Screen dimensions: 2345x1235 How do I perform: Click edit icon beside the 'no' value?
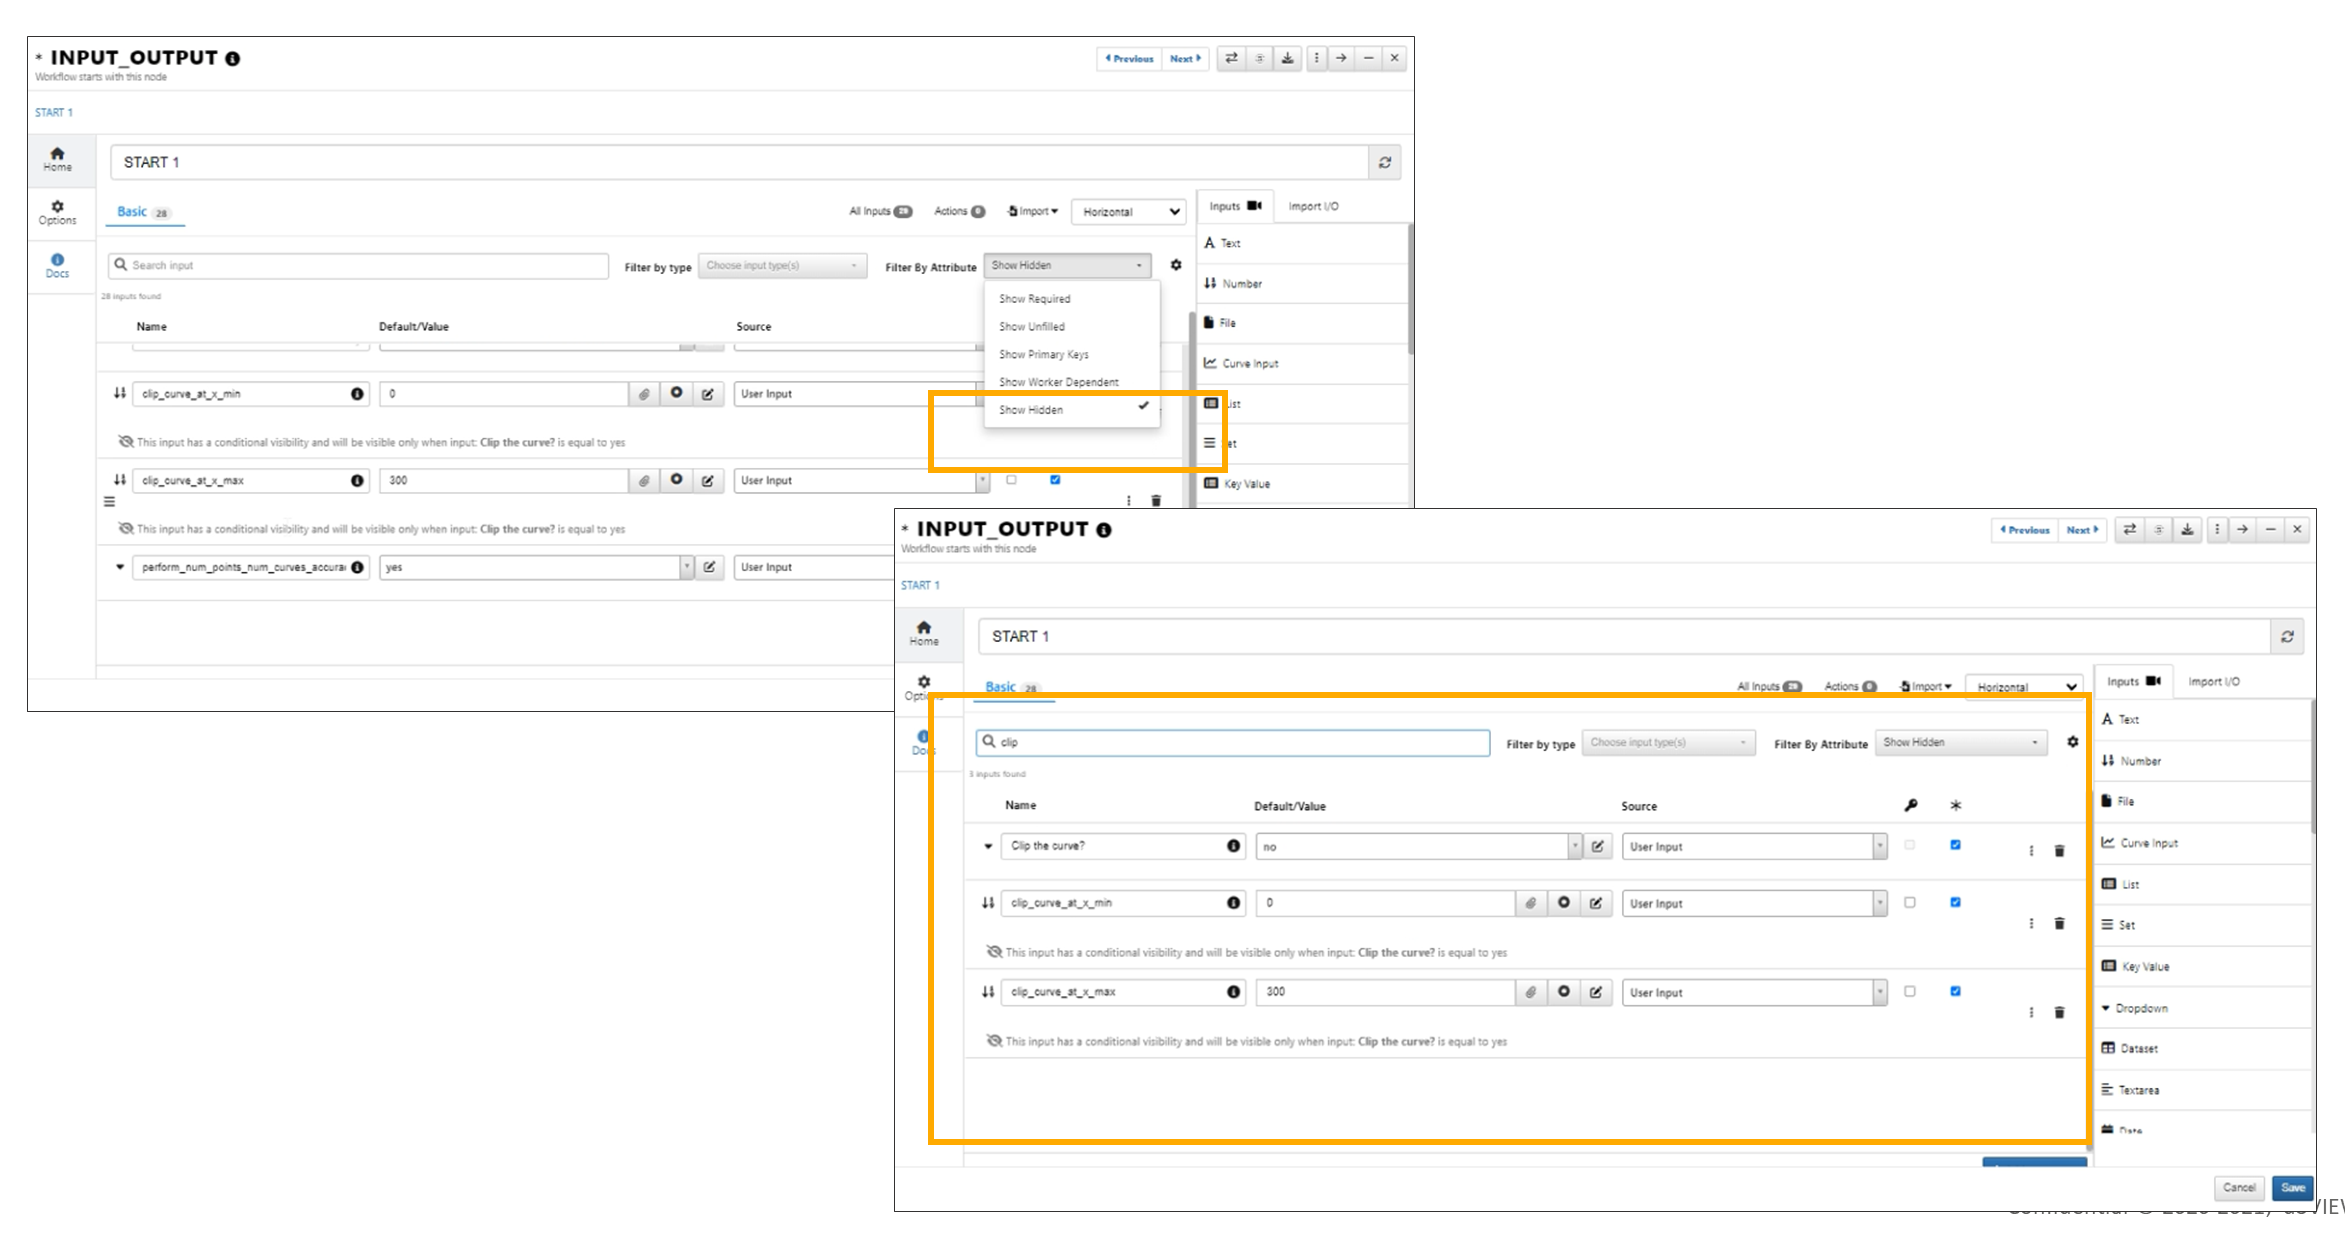1598,846
